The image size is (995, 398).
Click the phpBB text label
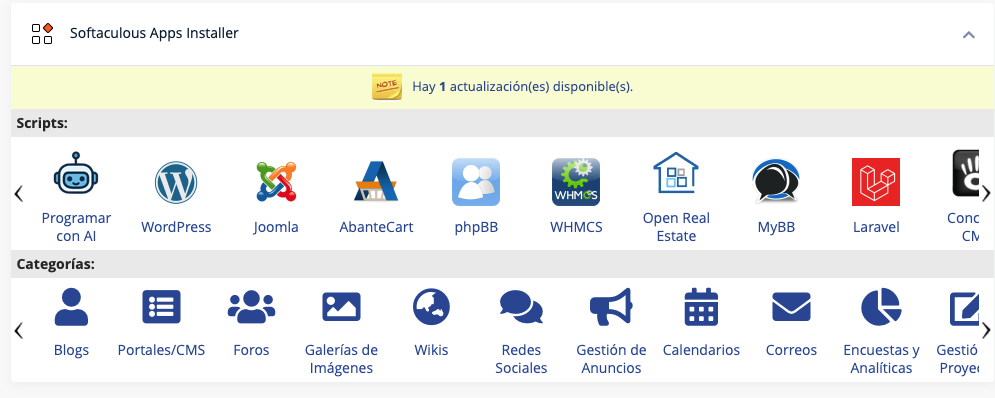tap(476, 227)
